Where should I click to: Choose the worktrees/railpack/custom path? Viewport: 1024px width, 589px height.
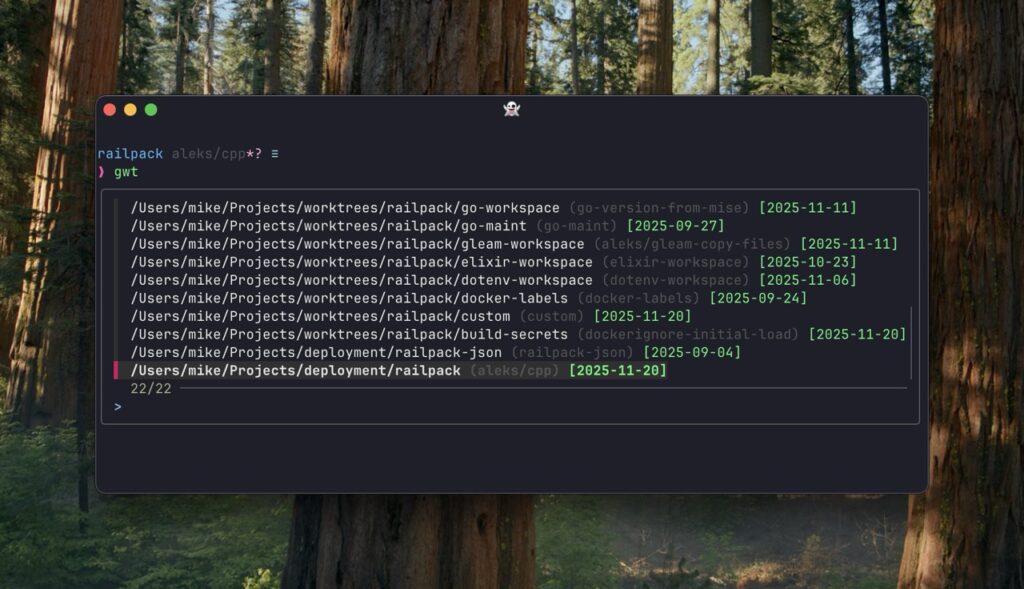[320, 316]
